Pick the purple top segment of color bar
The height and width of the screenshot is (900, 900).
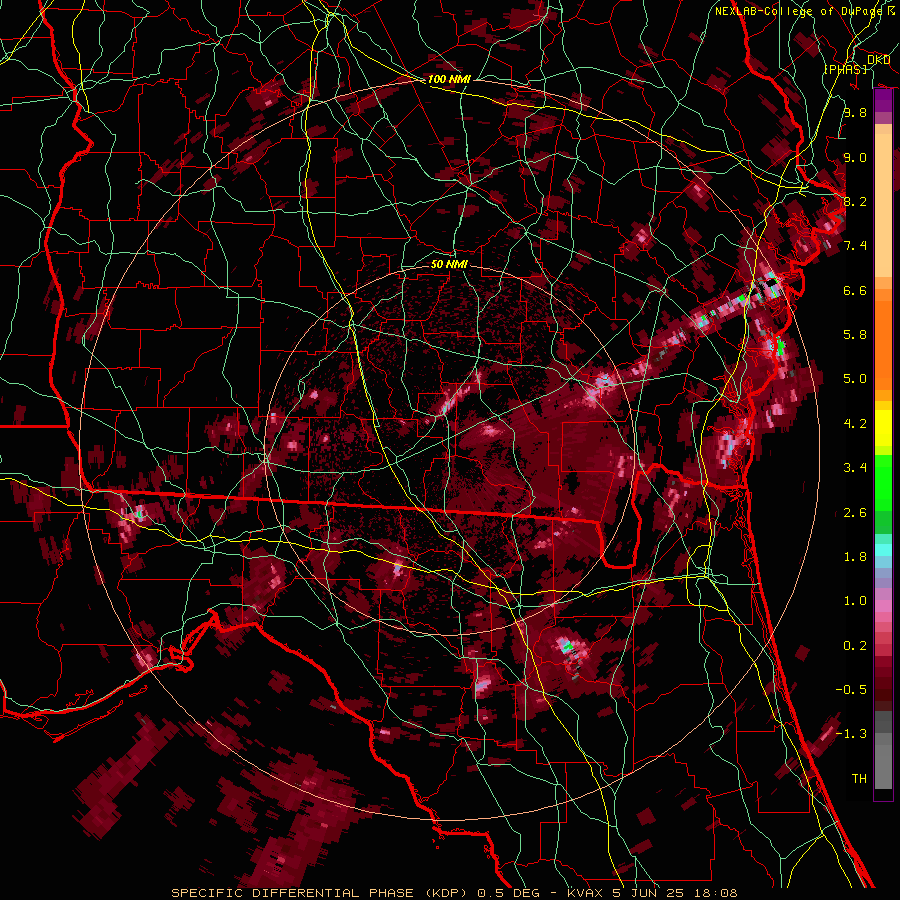coord(883,100)
